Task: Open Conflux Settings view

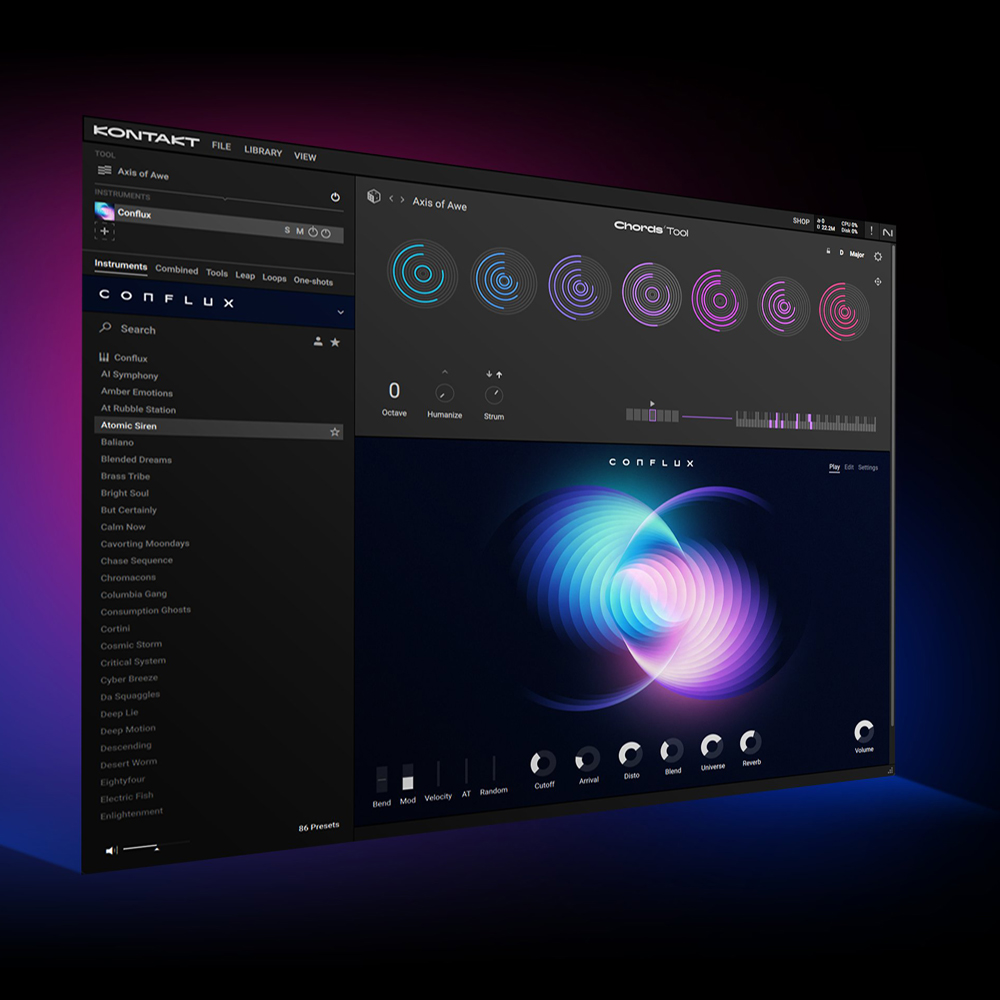Action: point(867,467)
